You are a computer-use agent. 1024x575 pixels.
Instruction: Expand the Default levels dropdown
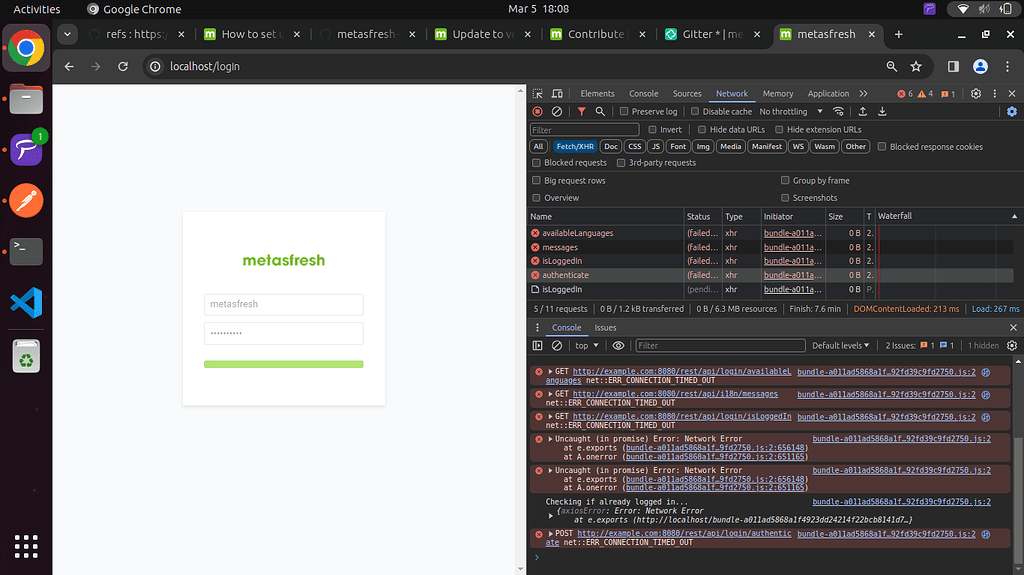(x=841, y=346)
